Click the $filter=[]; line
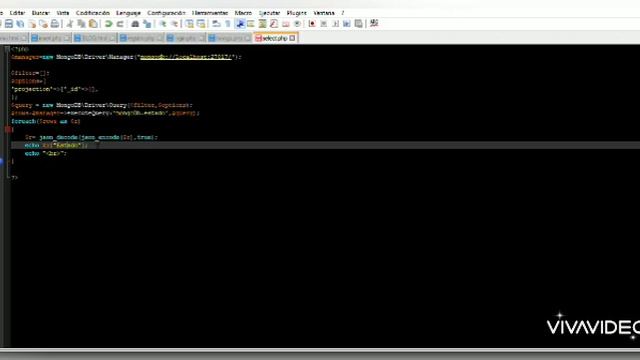The height and width of the screenshot is (360, 640). tap(30, 73)
